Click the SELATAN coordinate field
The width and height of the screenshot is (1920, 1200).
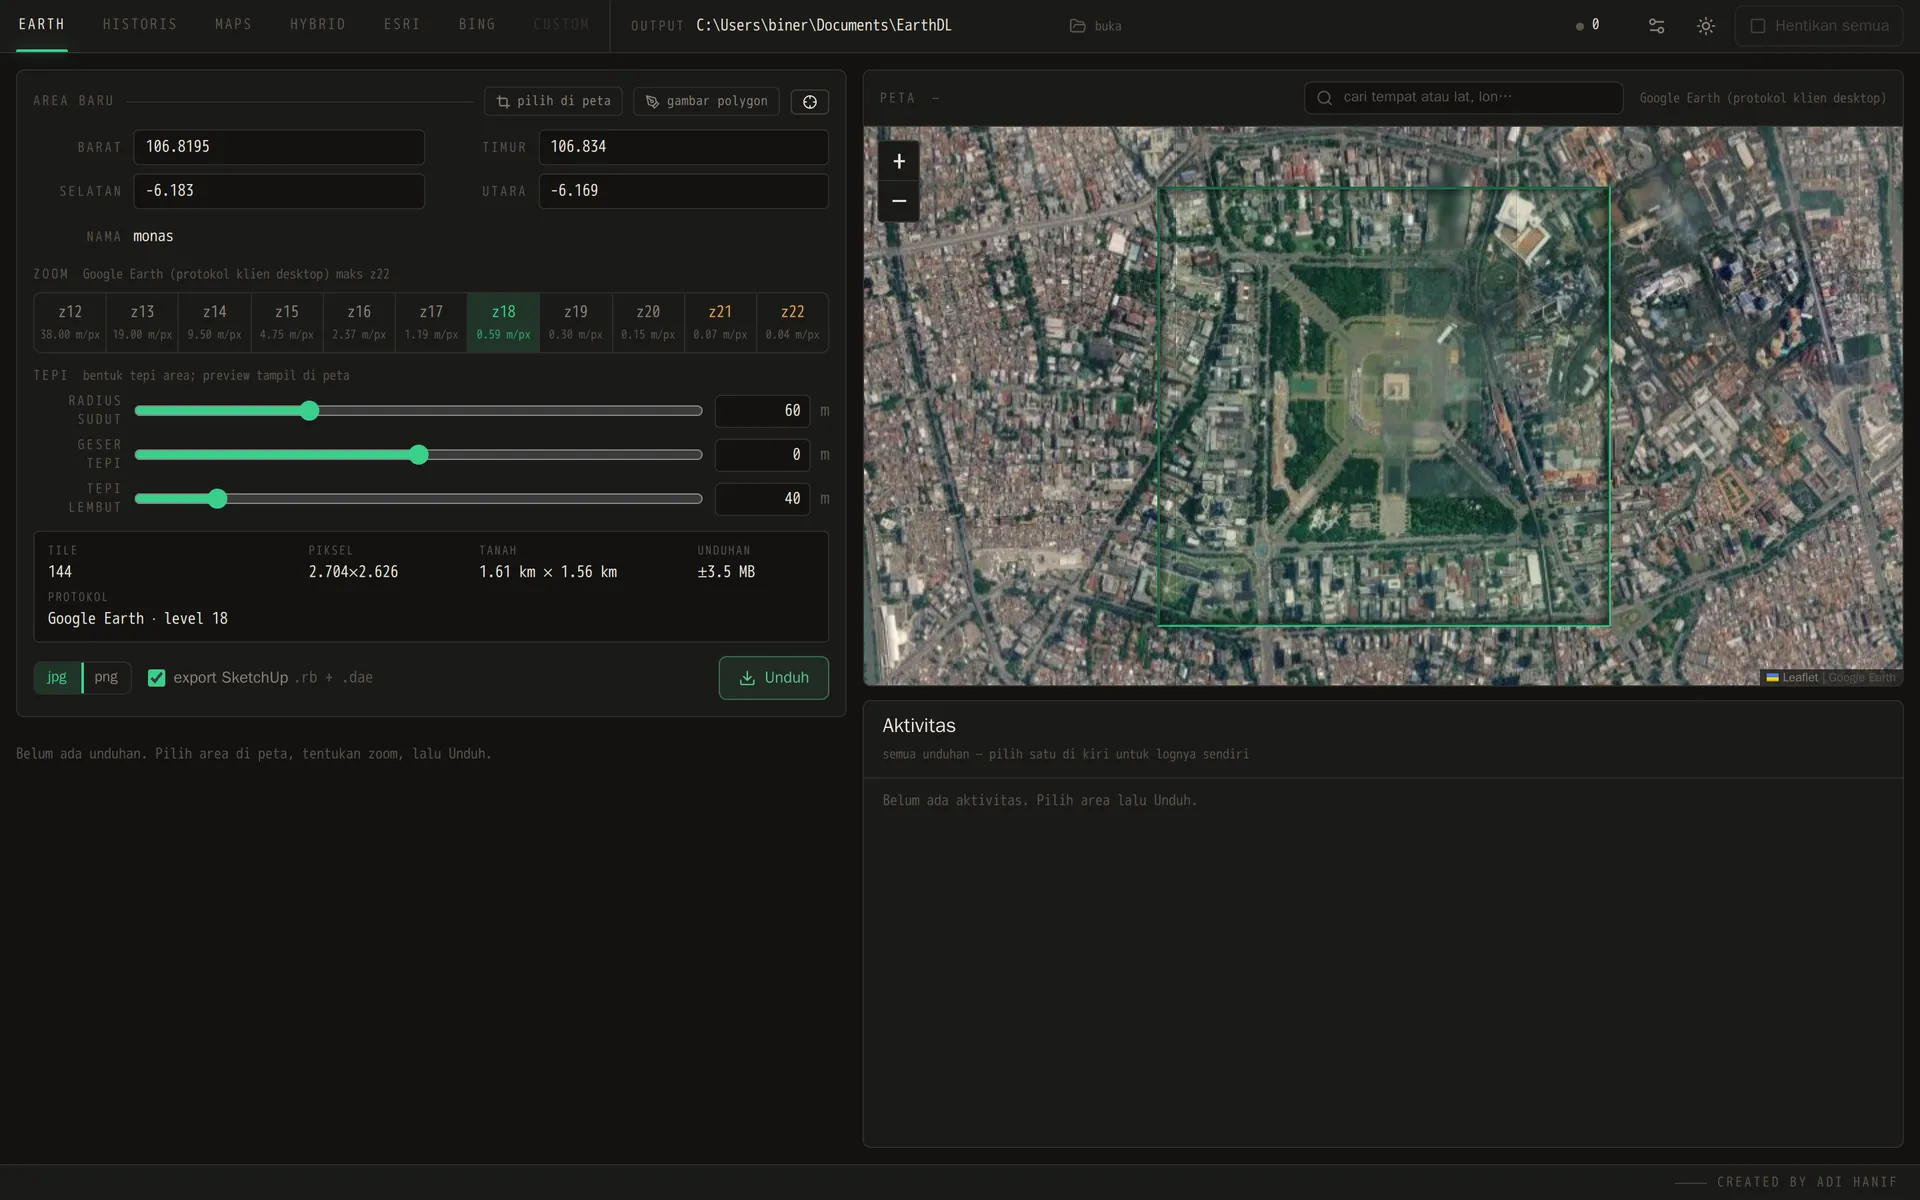tap(279, 191)
